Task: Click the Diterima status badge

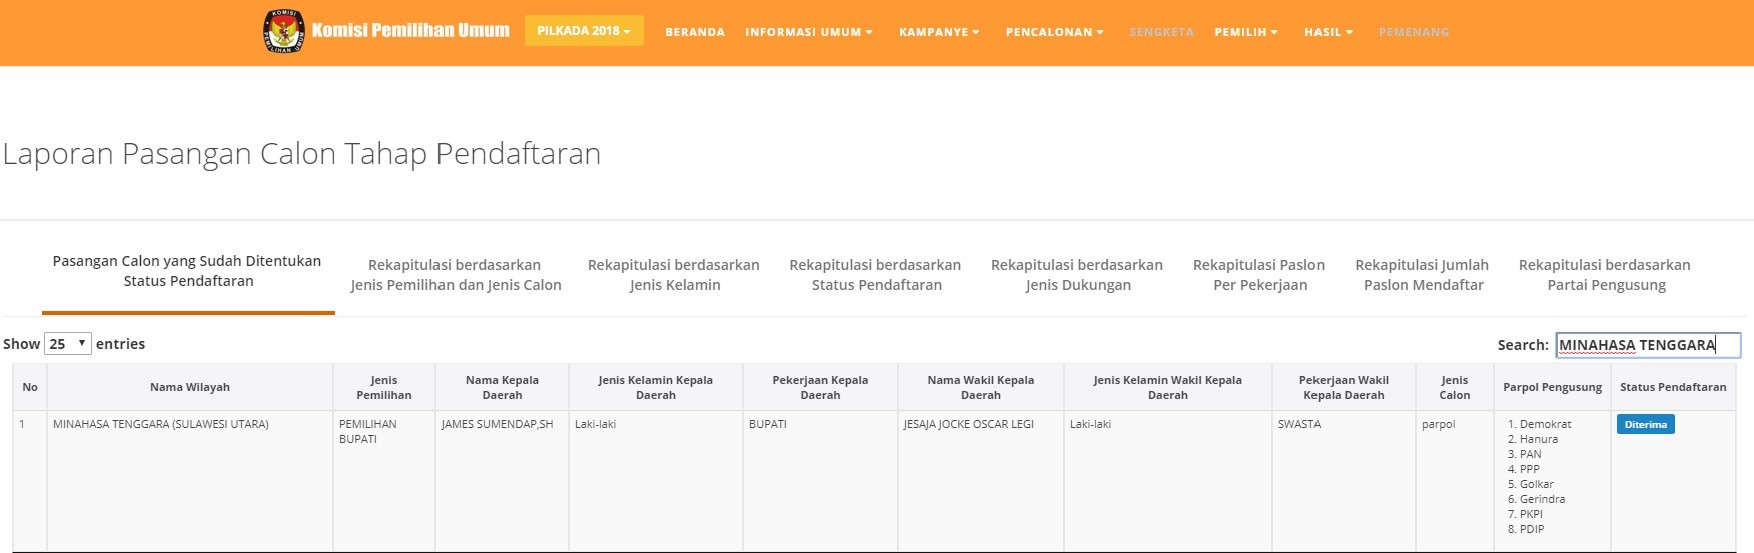Action: pyautogui.click(x=1645, y=425)
